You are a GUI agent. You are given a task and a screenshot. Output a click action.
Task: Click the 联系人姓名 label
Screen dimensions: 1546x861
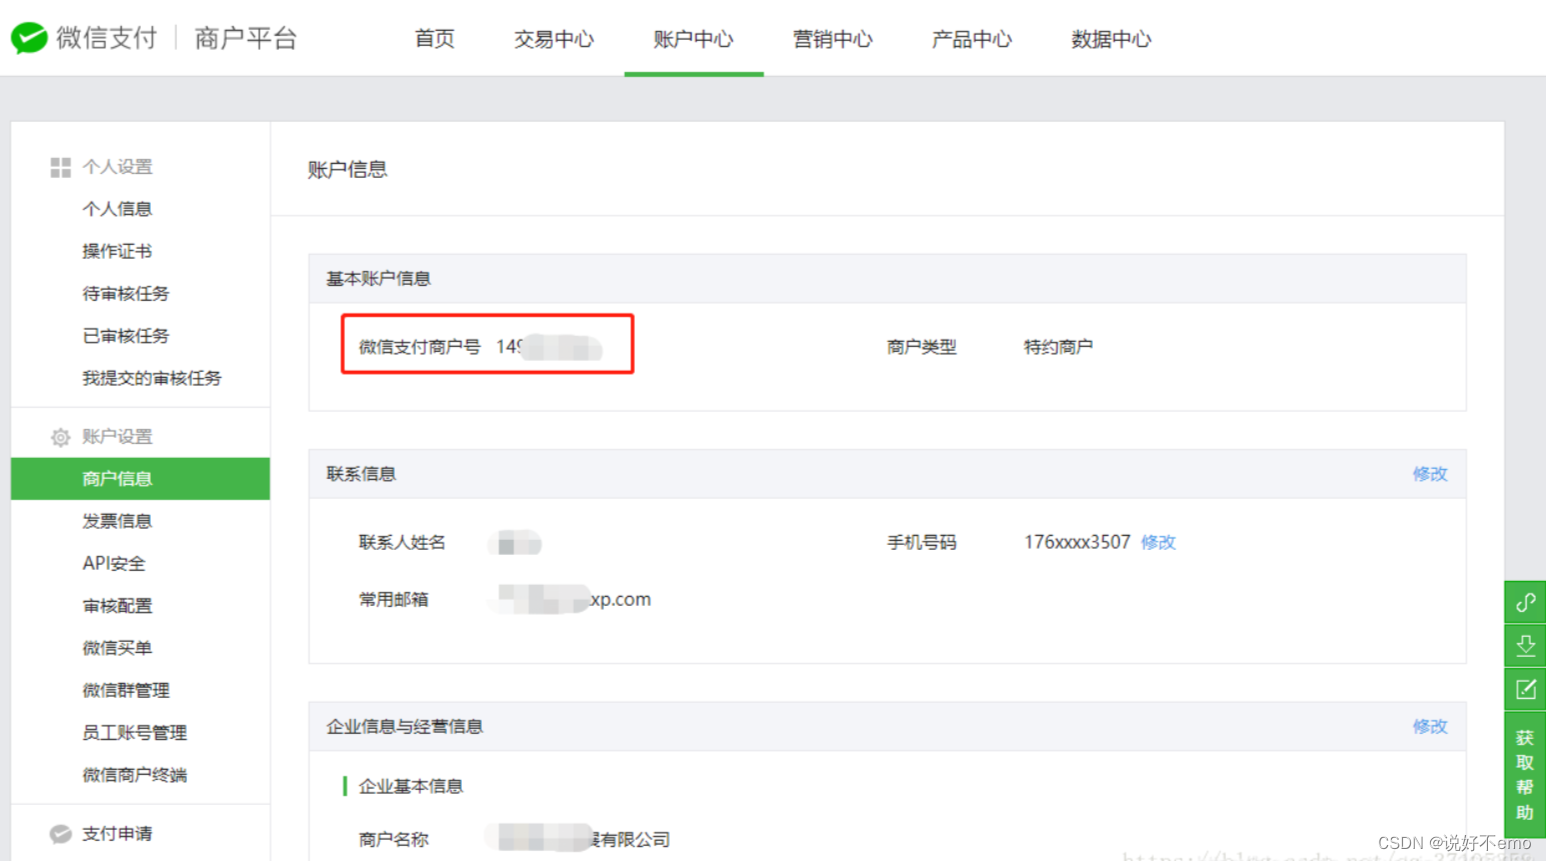tap(402, 543)
